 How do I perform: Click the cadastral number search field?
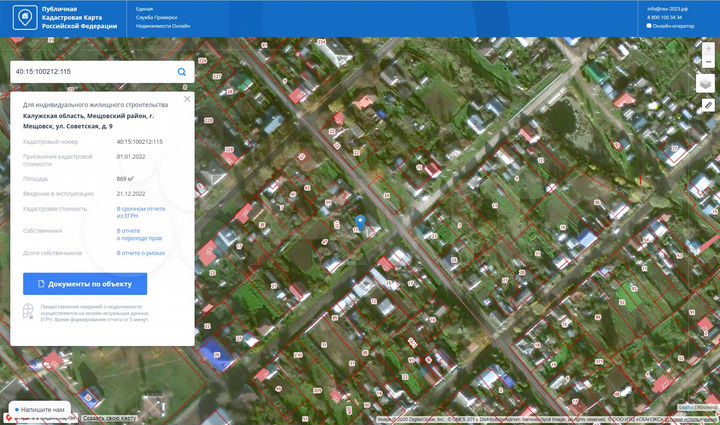click(90, 72)
